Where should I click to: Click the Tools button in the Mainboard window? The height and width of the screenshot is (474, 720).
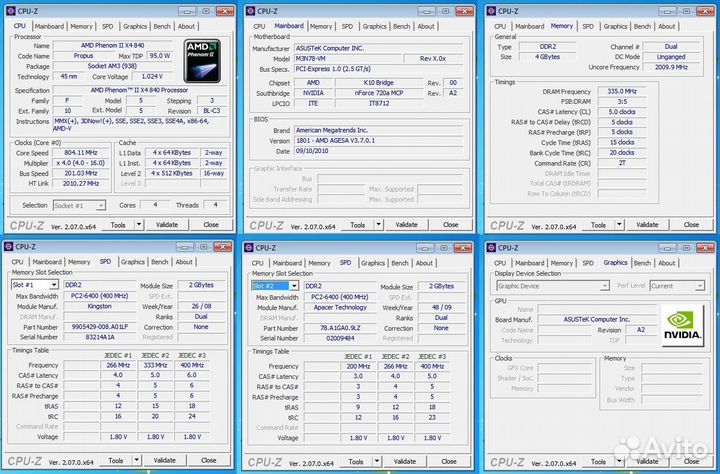(x=357, y=225)
